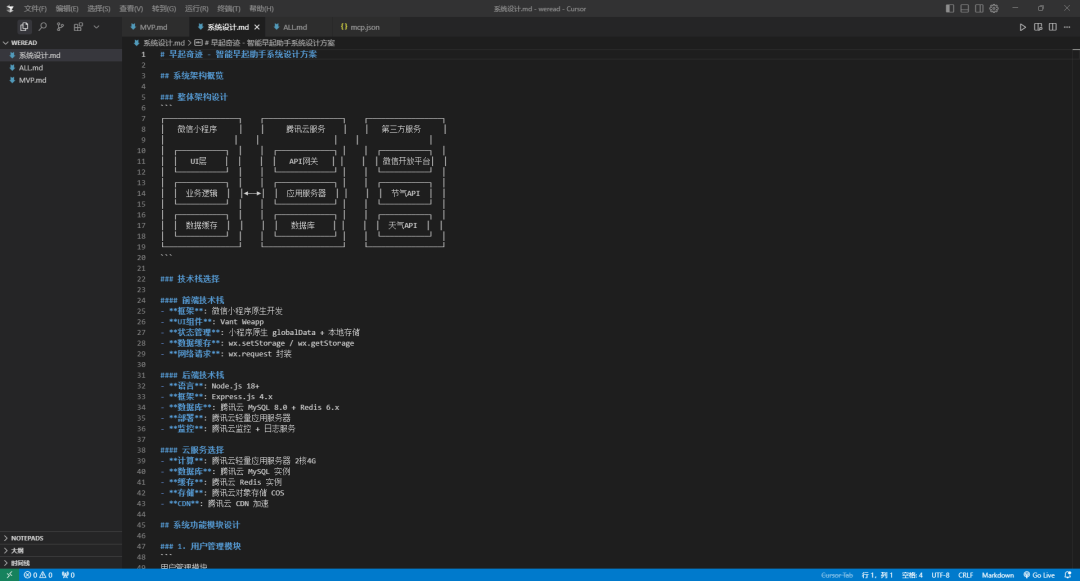Open editor more actions ellipsis

point(1067,28)
